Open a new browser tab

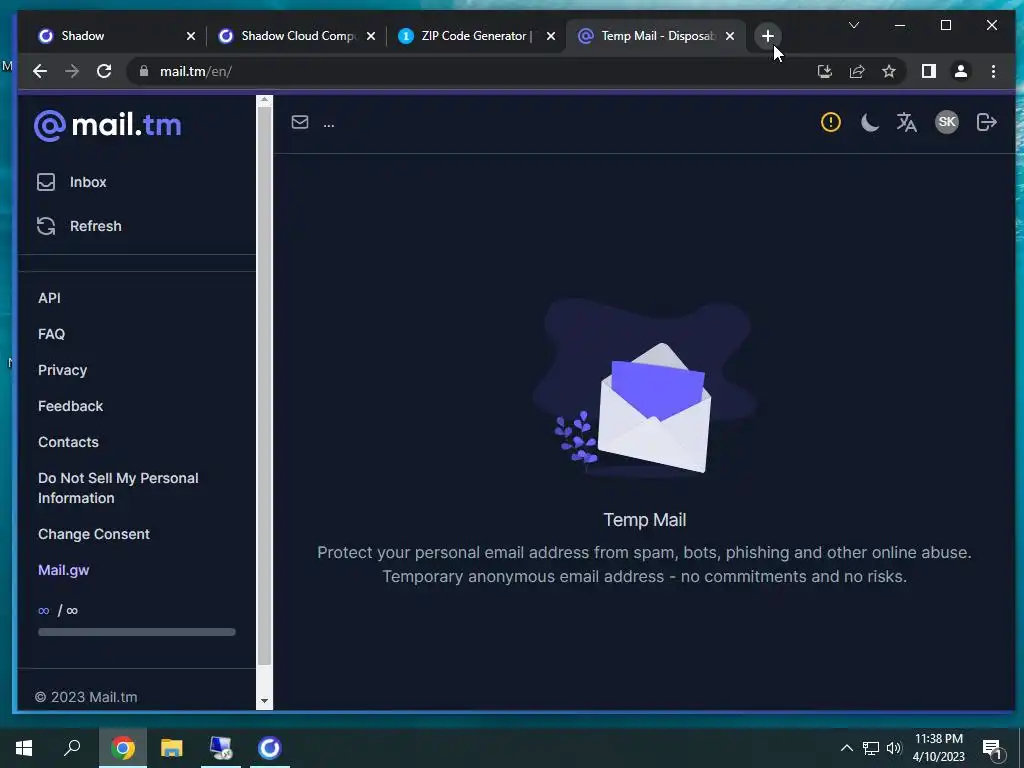pos(767,36)
